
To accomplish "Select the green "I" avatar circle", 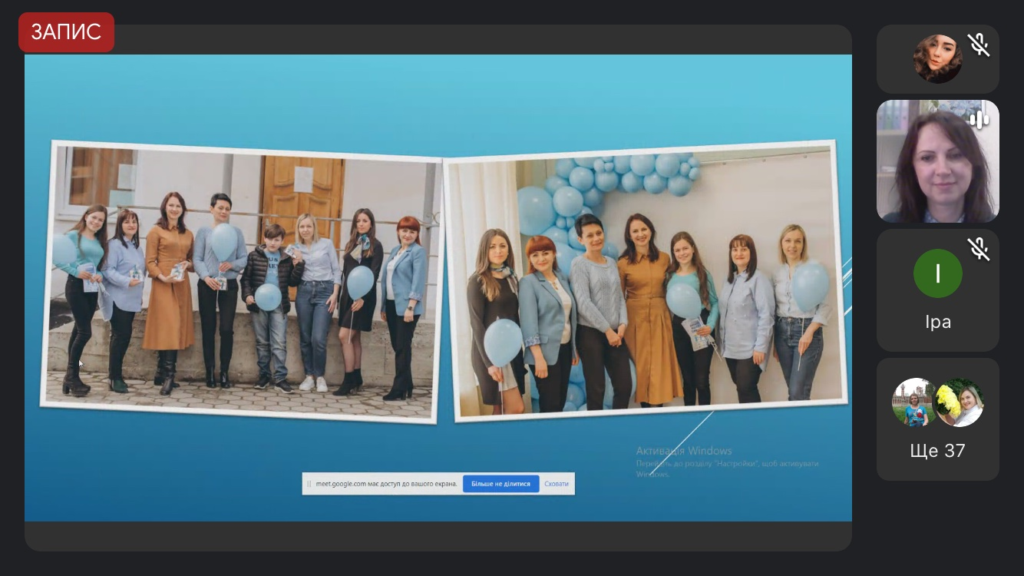I will click(937, 273).
